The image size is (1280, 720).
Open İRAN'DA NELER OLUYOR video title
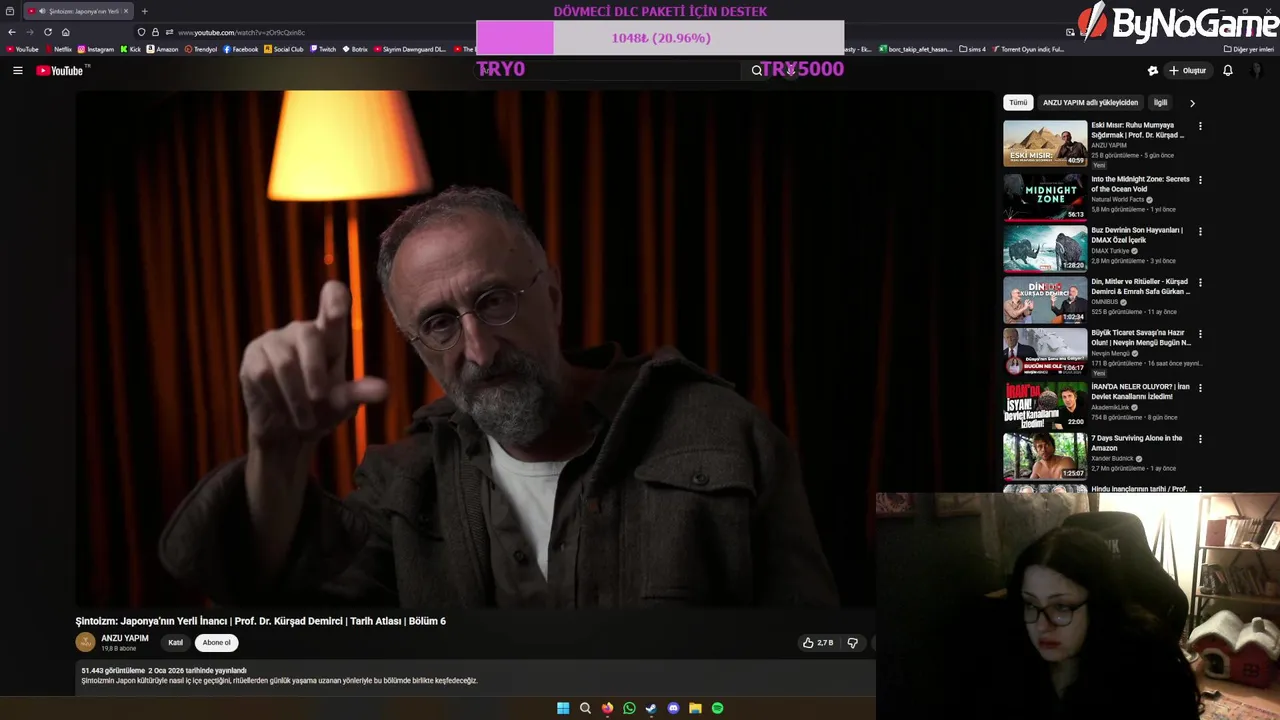pos(1140,391)
